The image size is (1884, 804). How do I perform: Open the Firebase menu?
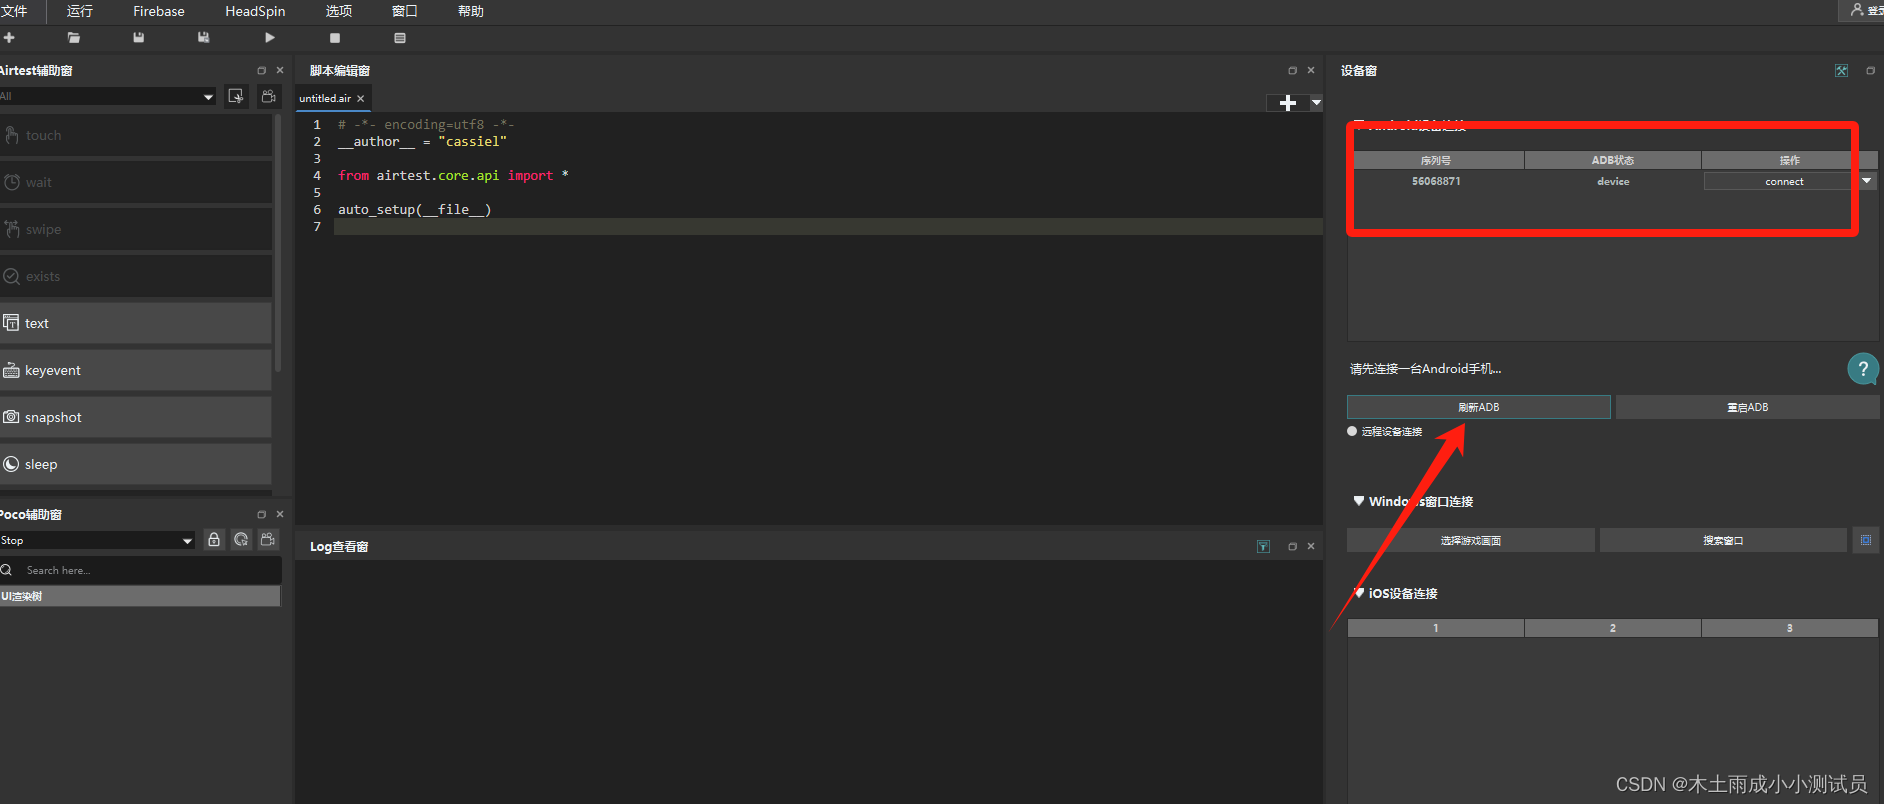click(159, 11)
